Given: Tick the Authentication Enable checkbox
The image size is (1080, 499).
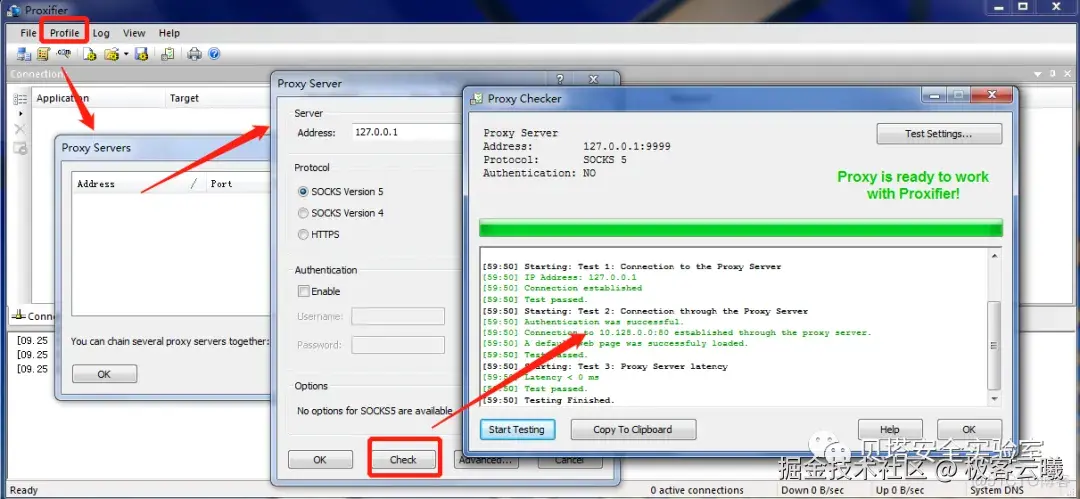Looking at the screenshot, I should (x=304, y=292).
